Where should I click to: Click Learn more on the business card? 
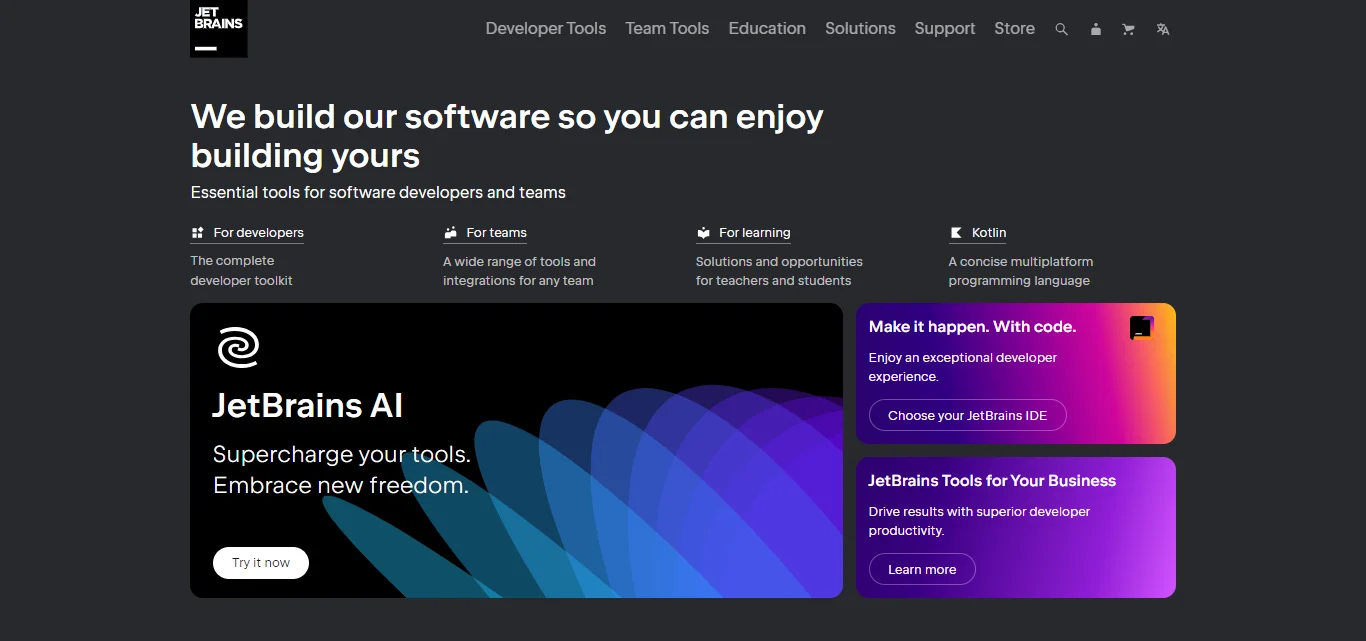921,569
